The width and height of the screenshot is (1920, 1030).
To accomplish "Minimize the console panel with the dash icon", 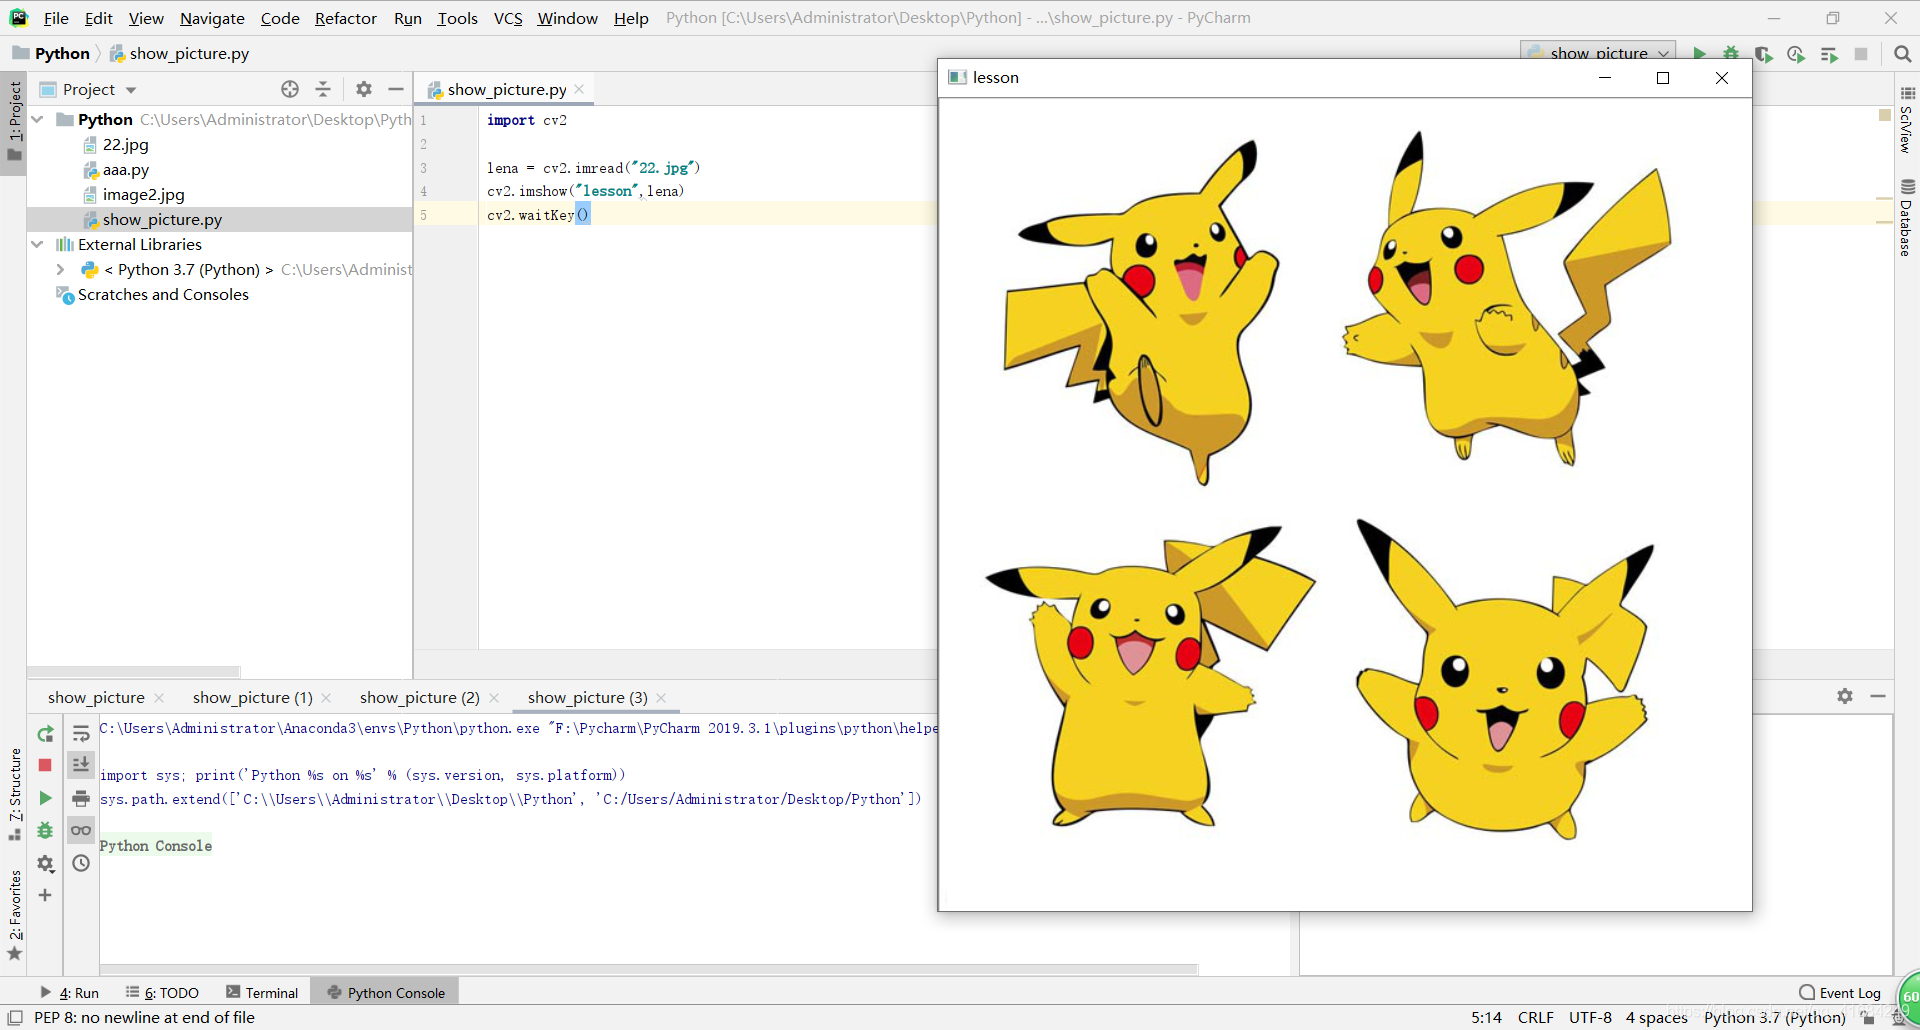I will (x=1878, y=696).
